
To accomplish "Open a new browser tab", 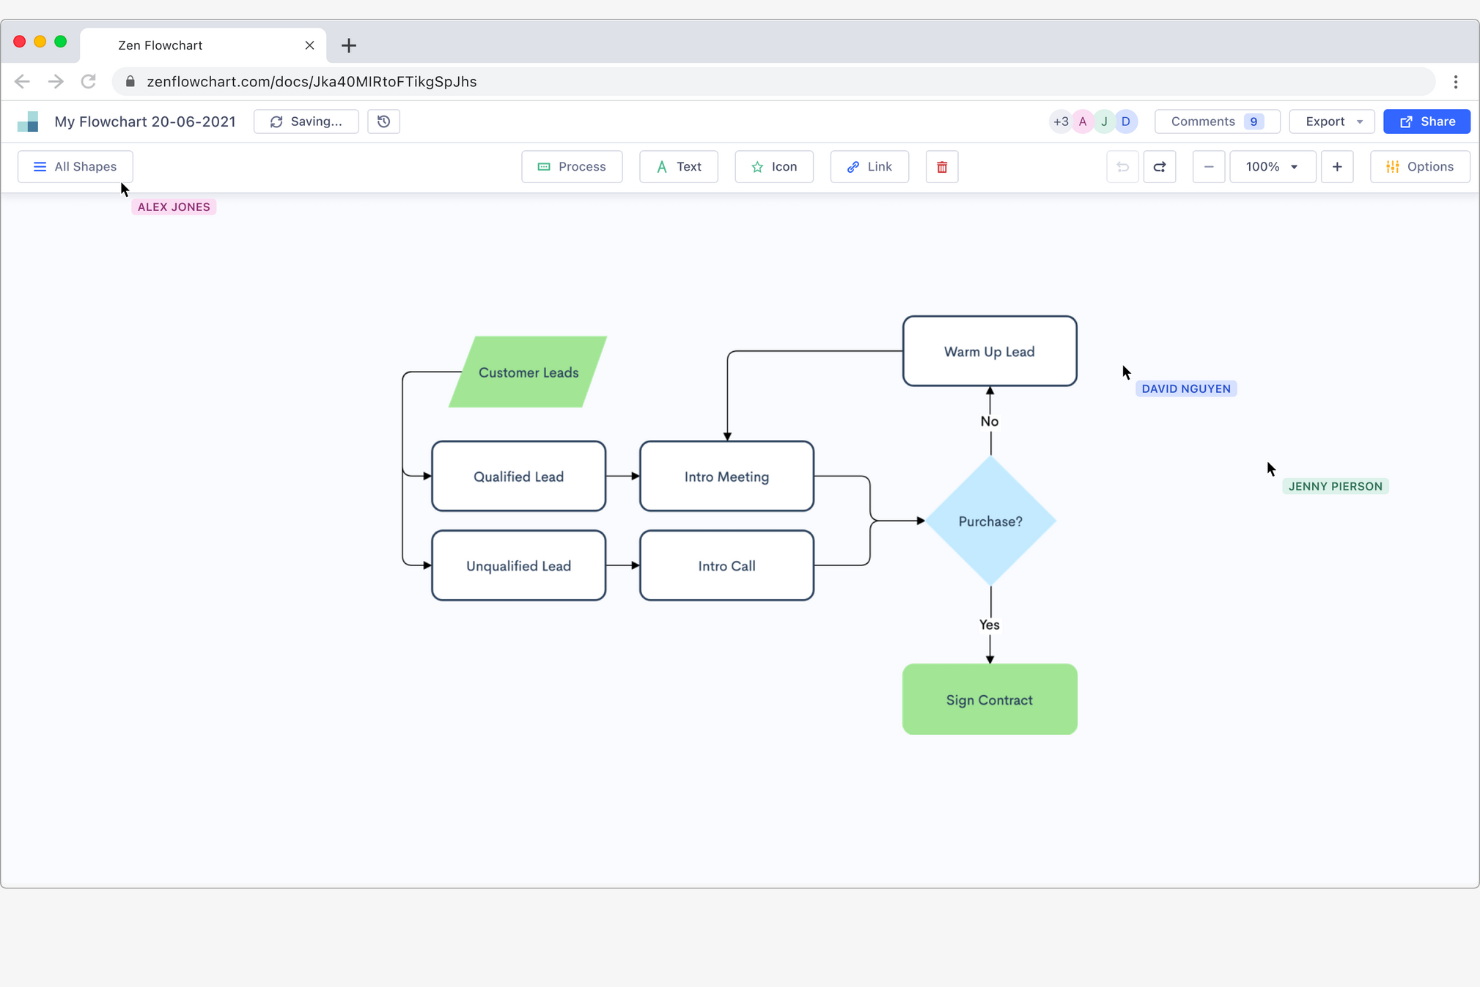I will coord(348,44).
